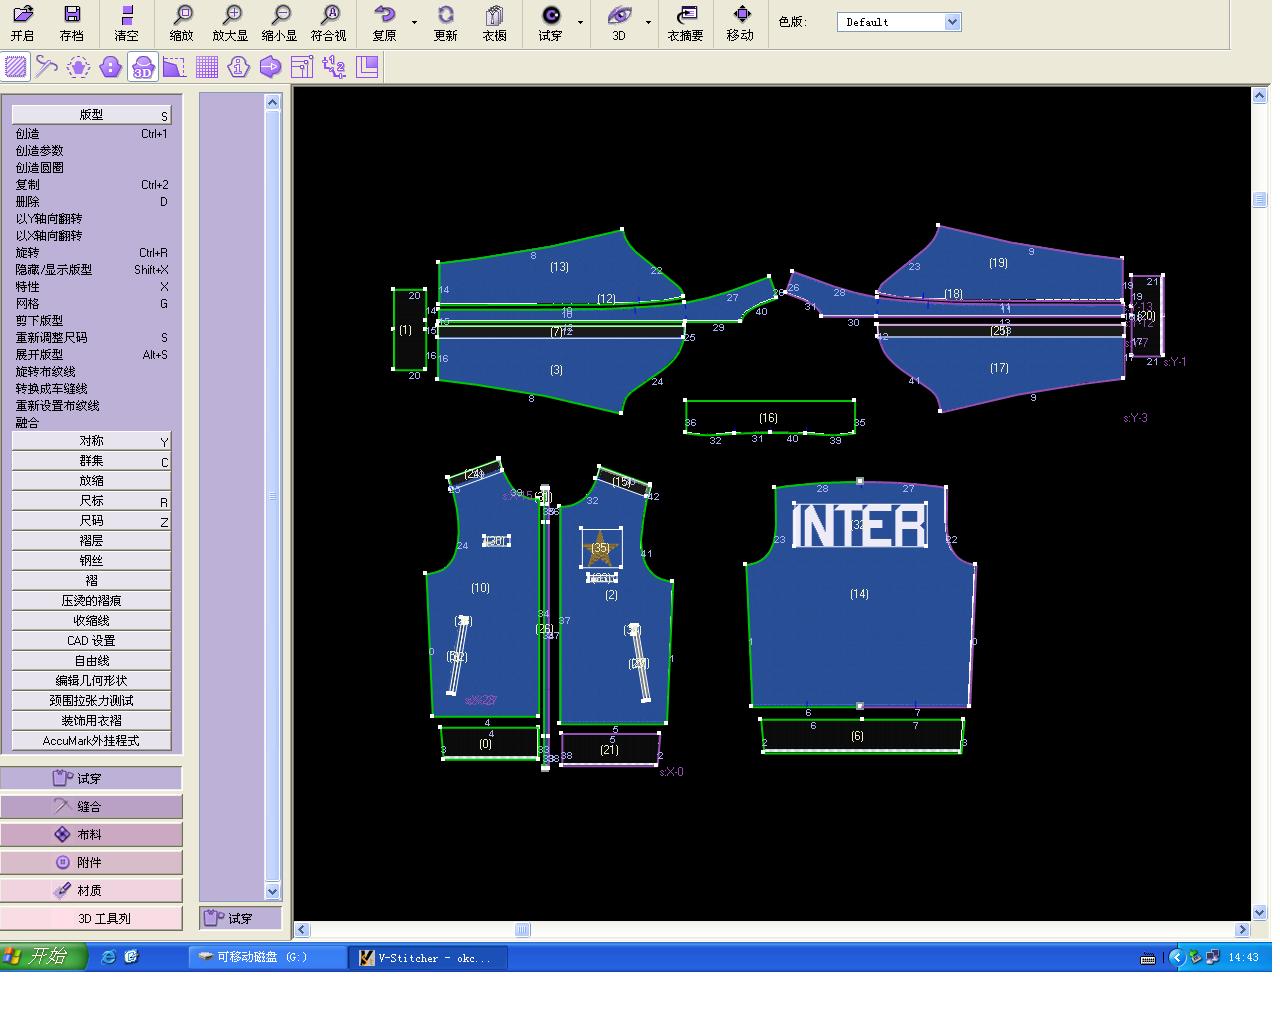Switch to 可移动磁盘 (G:) taskbar window

point(267,957)
